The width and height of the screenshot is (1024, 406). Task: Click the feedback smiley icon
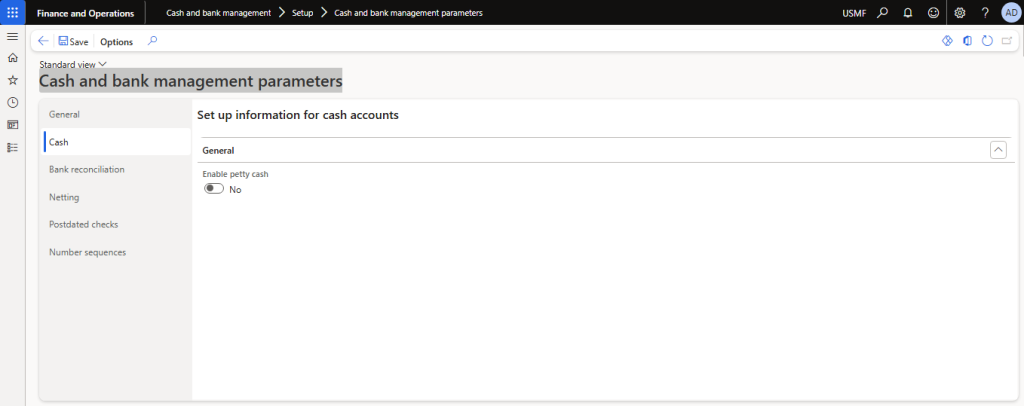coord(934,12)
